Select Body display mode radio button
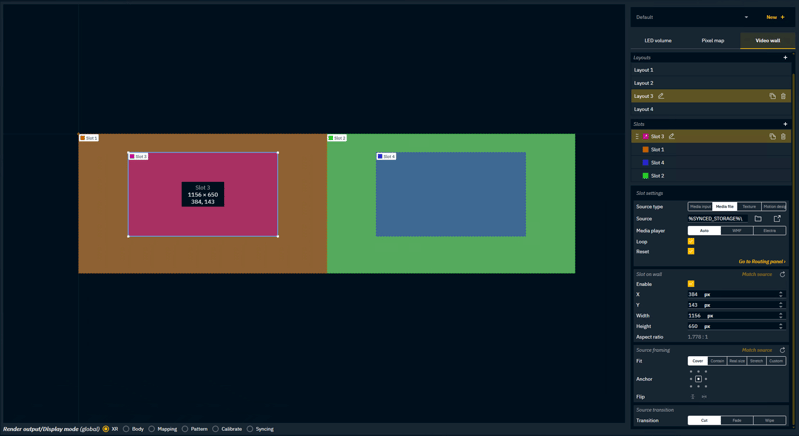The width and height of the screenshot is (799, 436). [x=126, y=429]
